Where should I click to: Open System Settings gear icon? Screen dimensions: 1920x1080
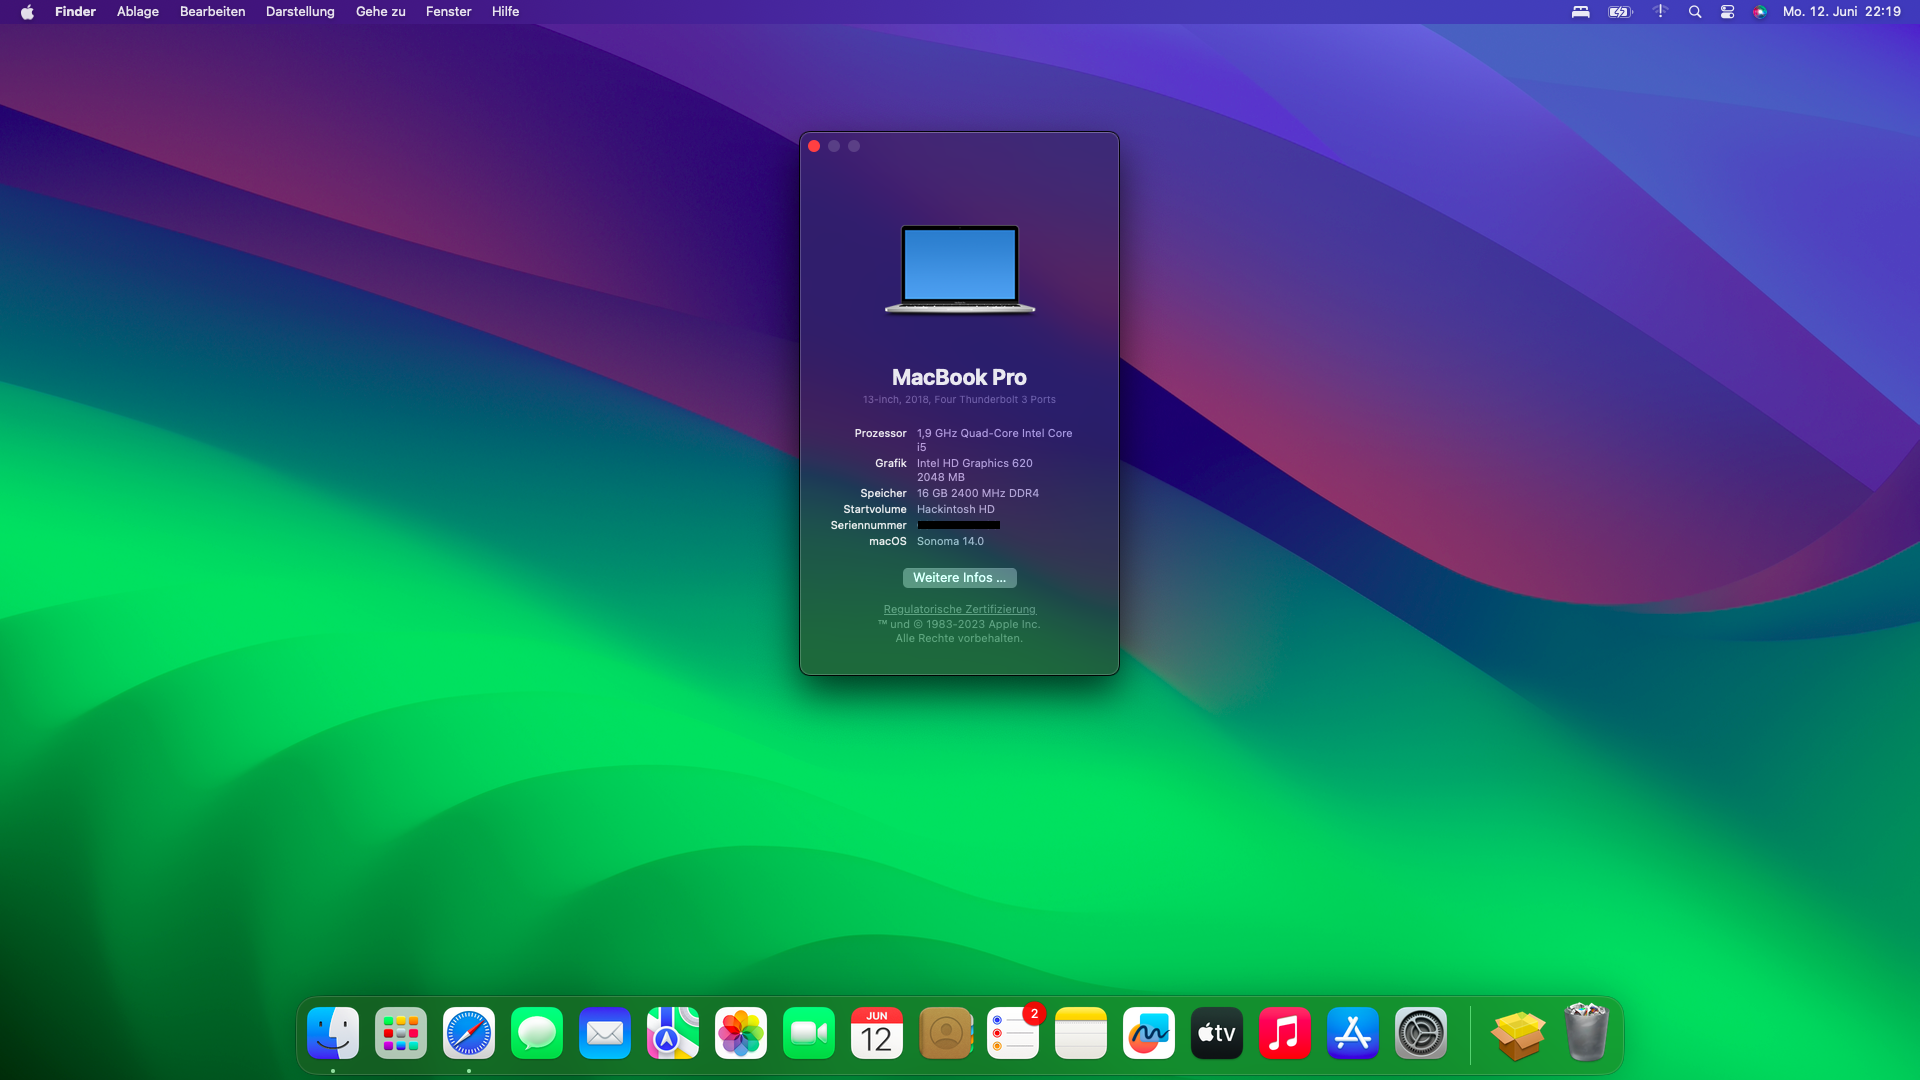[x=1421, y=1033]
